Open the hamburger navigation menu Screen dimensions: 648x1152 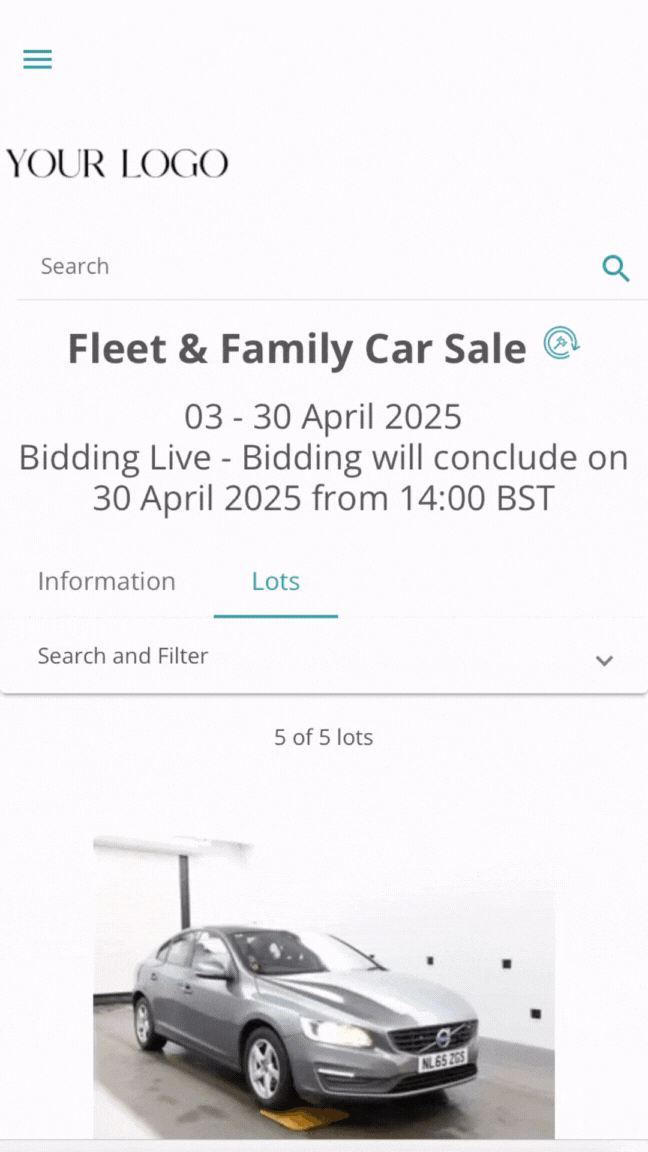click(x=38, y=60)
